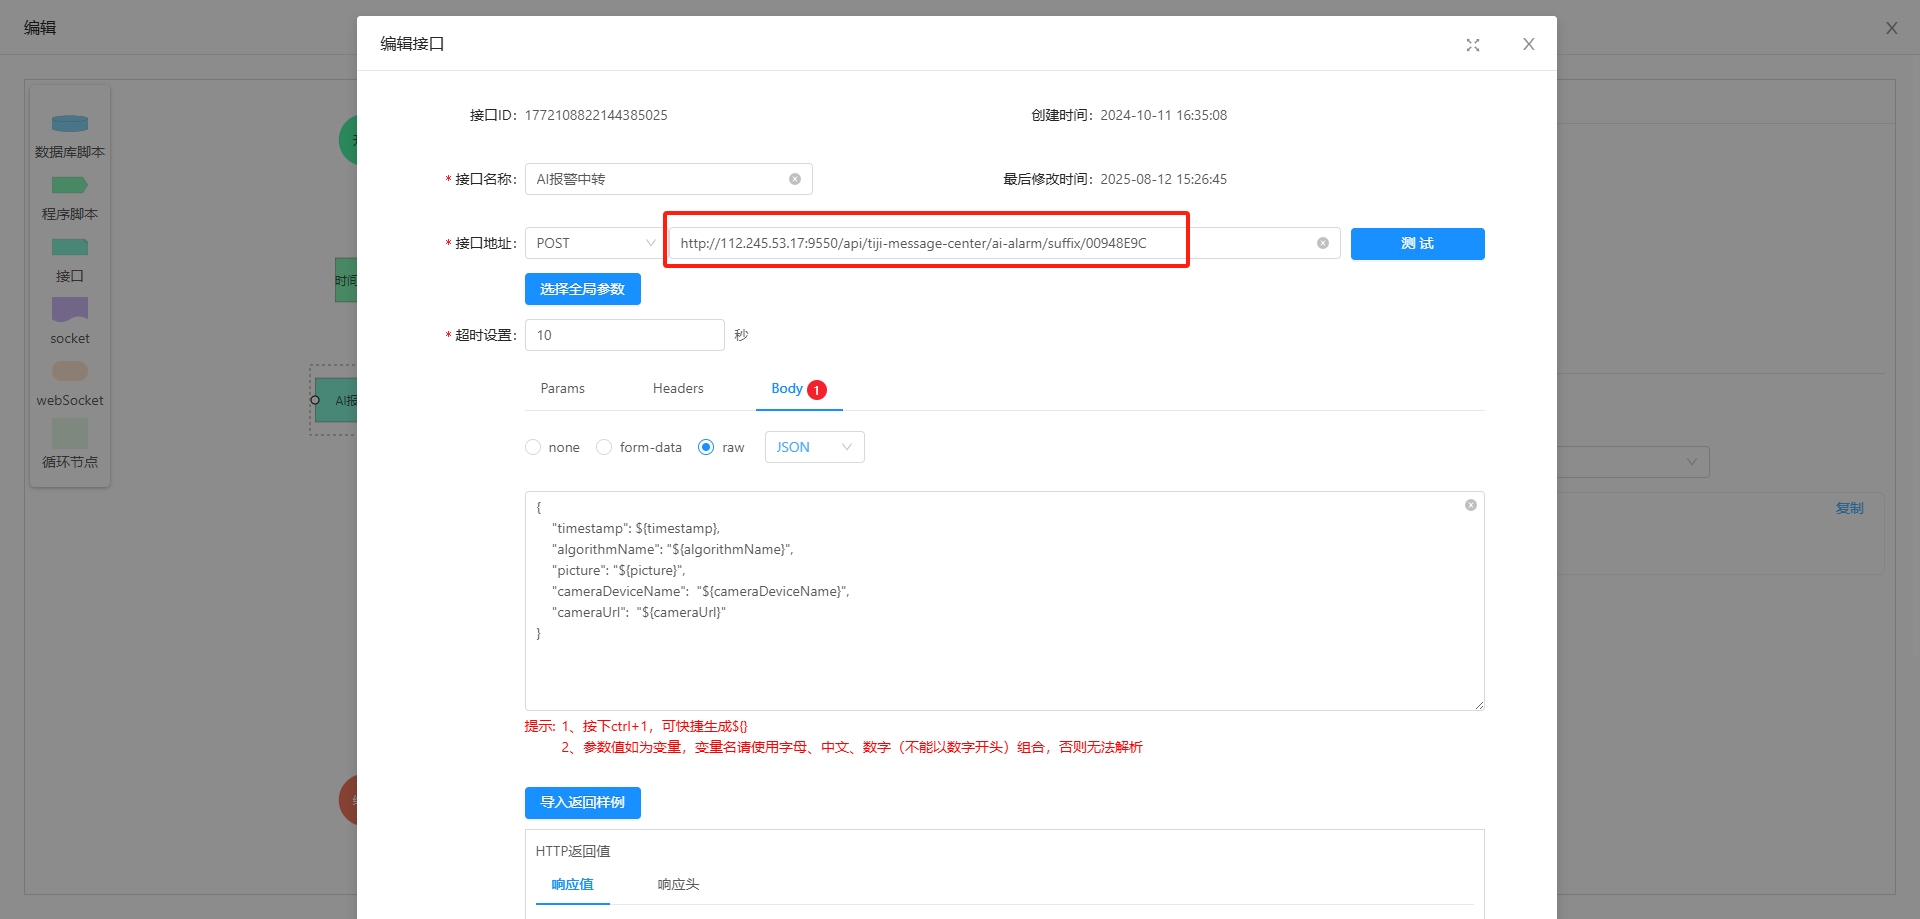
Task: Click the 接口ID value 1772108822144385025
Action: pos(596,115)
